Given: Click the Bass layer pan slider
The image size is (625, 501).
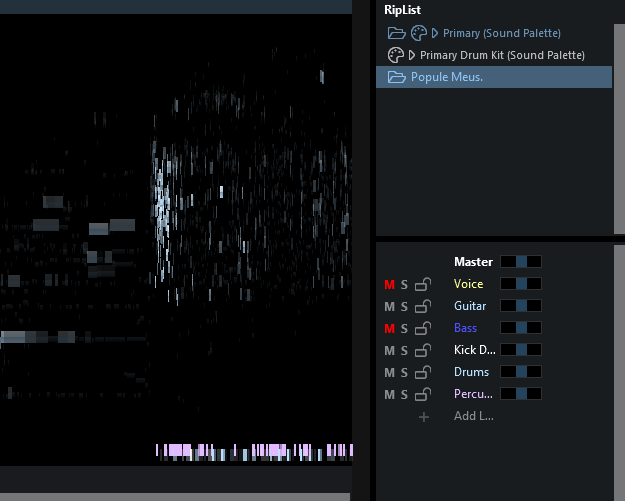Looking at the screenshot, I should click(521, 328).
